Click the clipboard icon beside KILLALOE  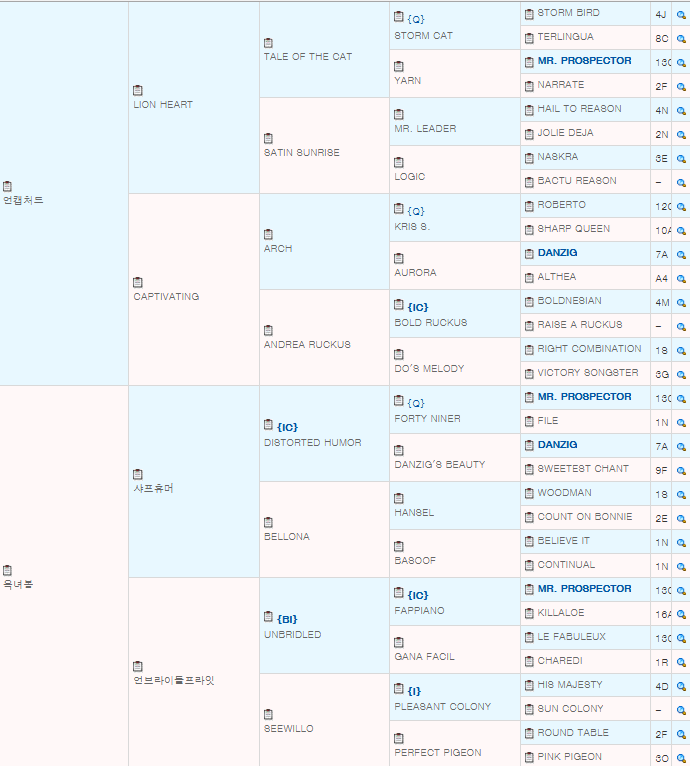[529, 614]
